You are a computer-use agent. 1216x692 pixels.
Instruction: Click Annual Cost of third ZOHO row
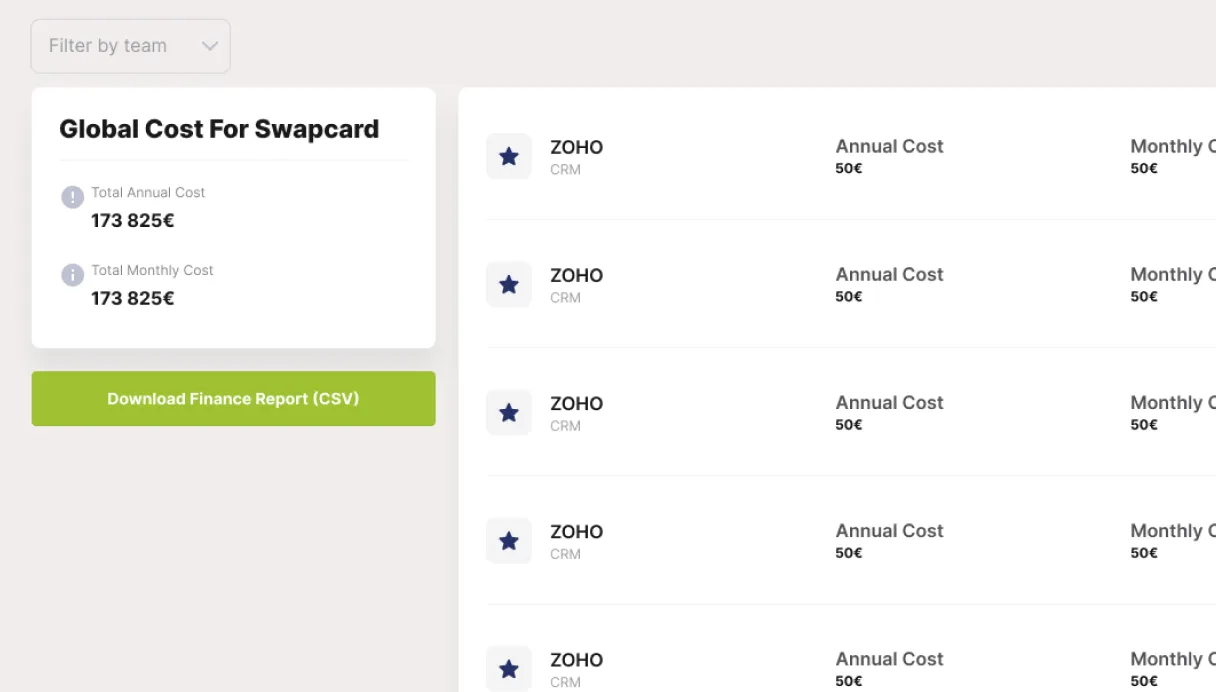(x=889, y=402)
